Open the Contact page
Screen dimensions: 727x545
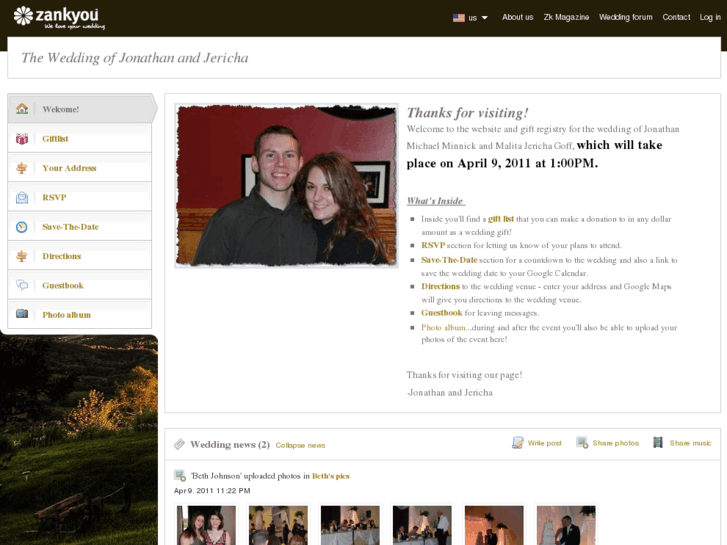(x=676, y=17)
